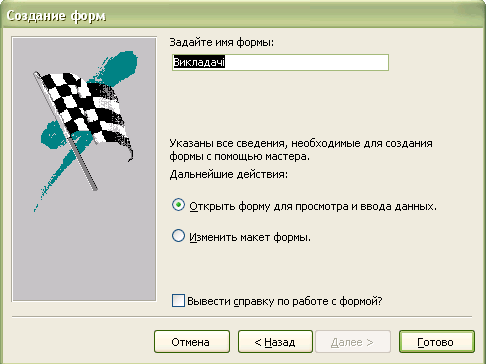Click the 'Создание форм' title bar text
Viewport: 486px width, 364px height.
[56, 16]
